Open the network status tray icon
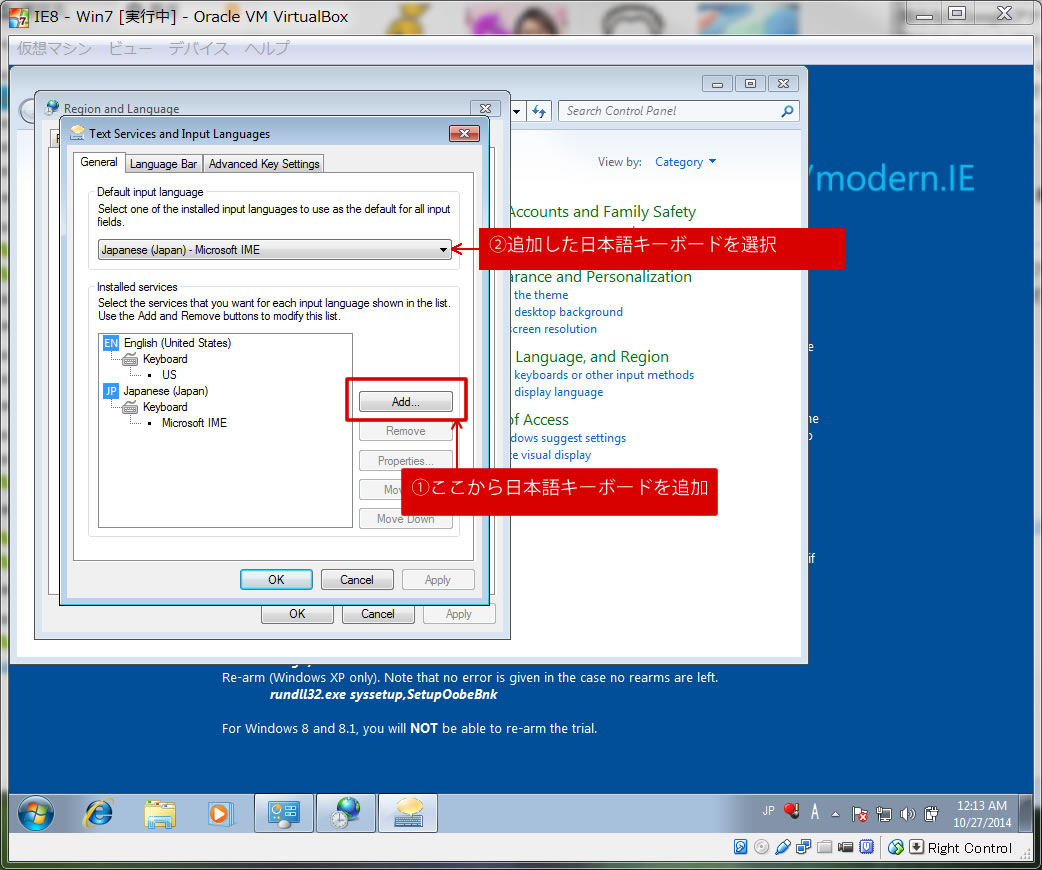 coord(884,814)
